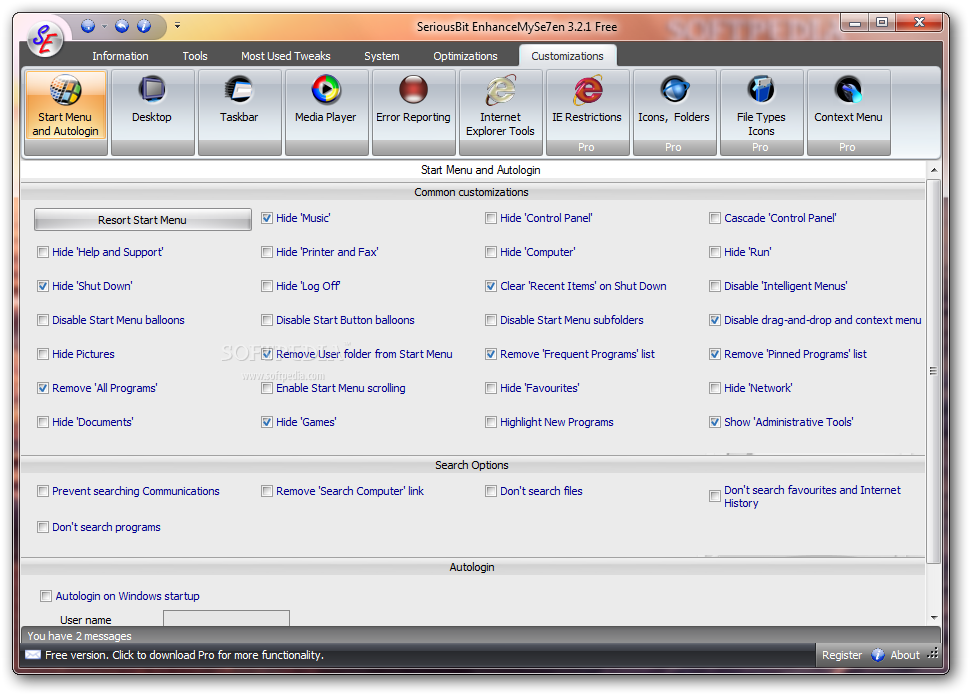Toggle Show 'Administrative Tools' checkbox
Screen dimensions: 970x695
[715, 422]
